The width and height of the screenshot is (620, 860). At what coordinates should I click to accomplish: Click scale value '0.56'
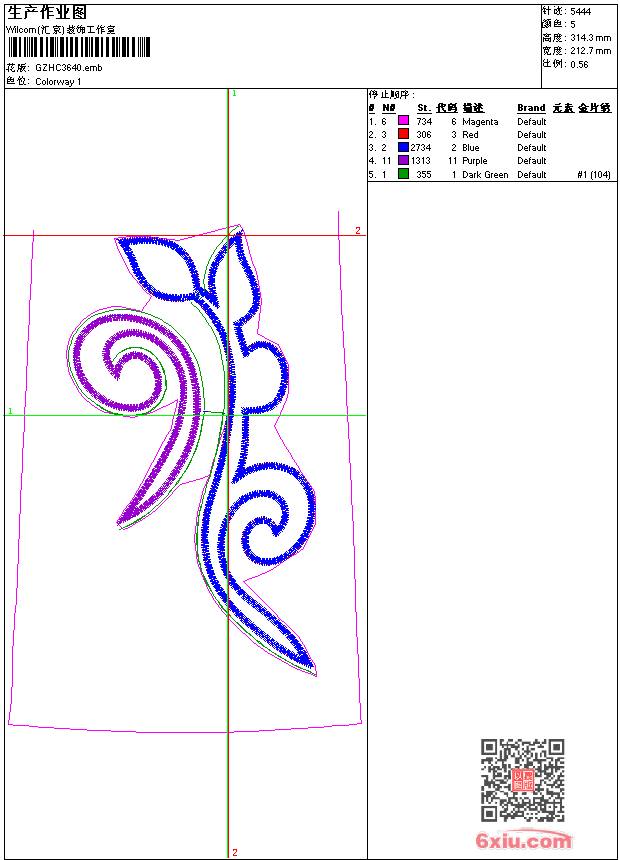(579, 65)
